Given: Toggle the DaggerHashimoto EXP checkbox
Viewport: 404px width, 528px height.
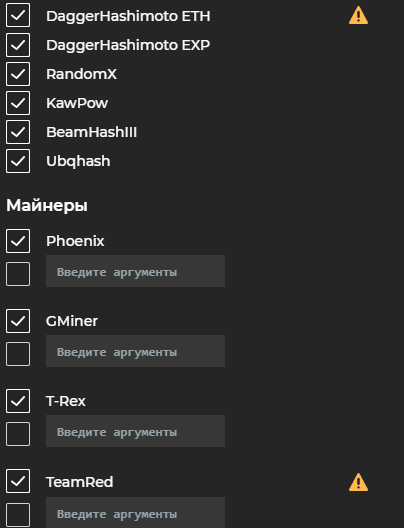Looking at the screenshot, I should [x=18, y=45].
